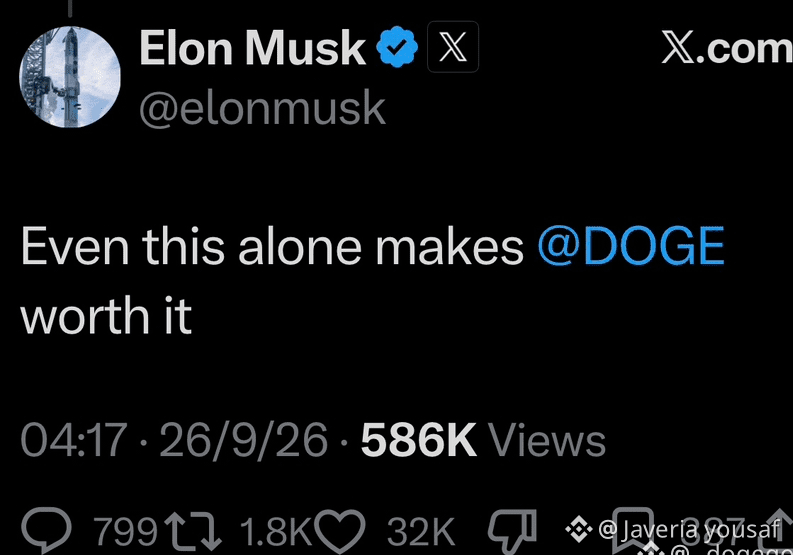Click the @Javeria yousaf watermark text
The image size is (793, 555).
pos(689,530)
